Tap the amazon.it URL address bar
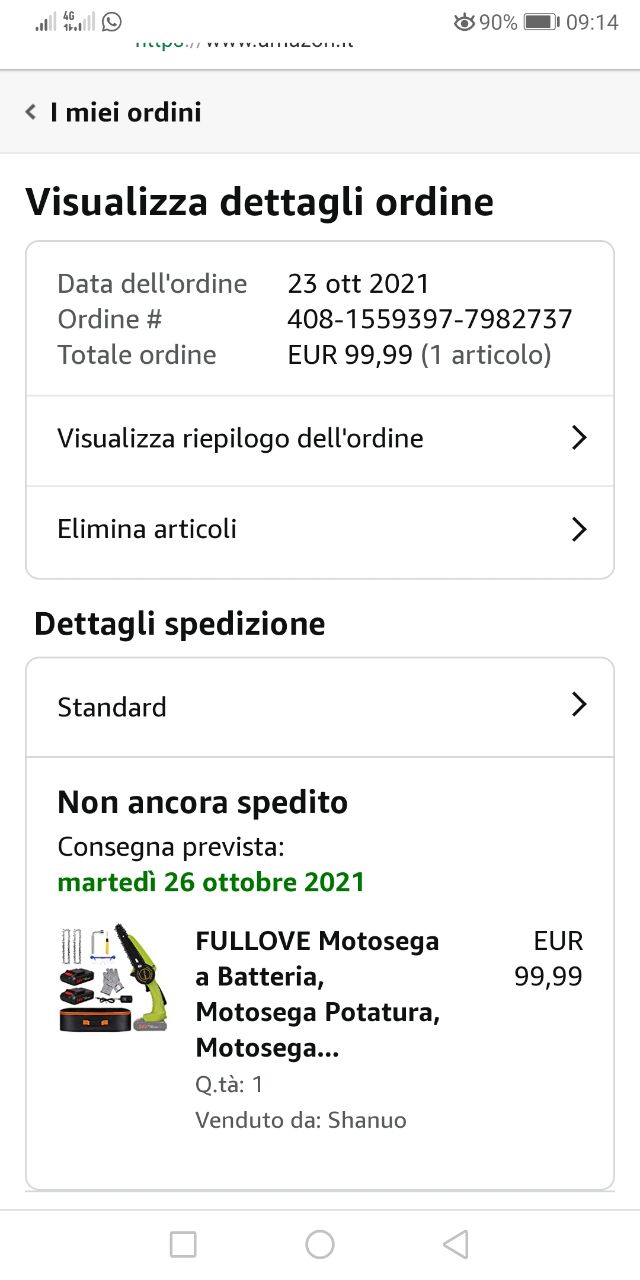Screen dimensions: 640x1280 245,43
